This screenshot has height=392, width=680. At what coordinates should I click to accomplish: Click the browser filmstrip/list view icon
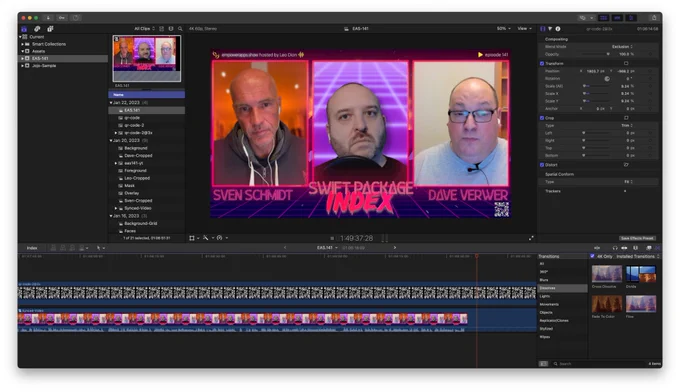pos(171,29)
